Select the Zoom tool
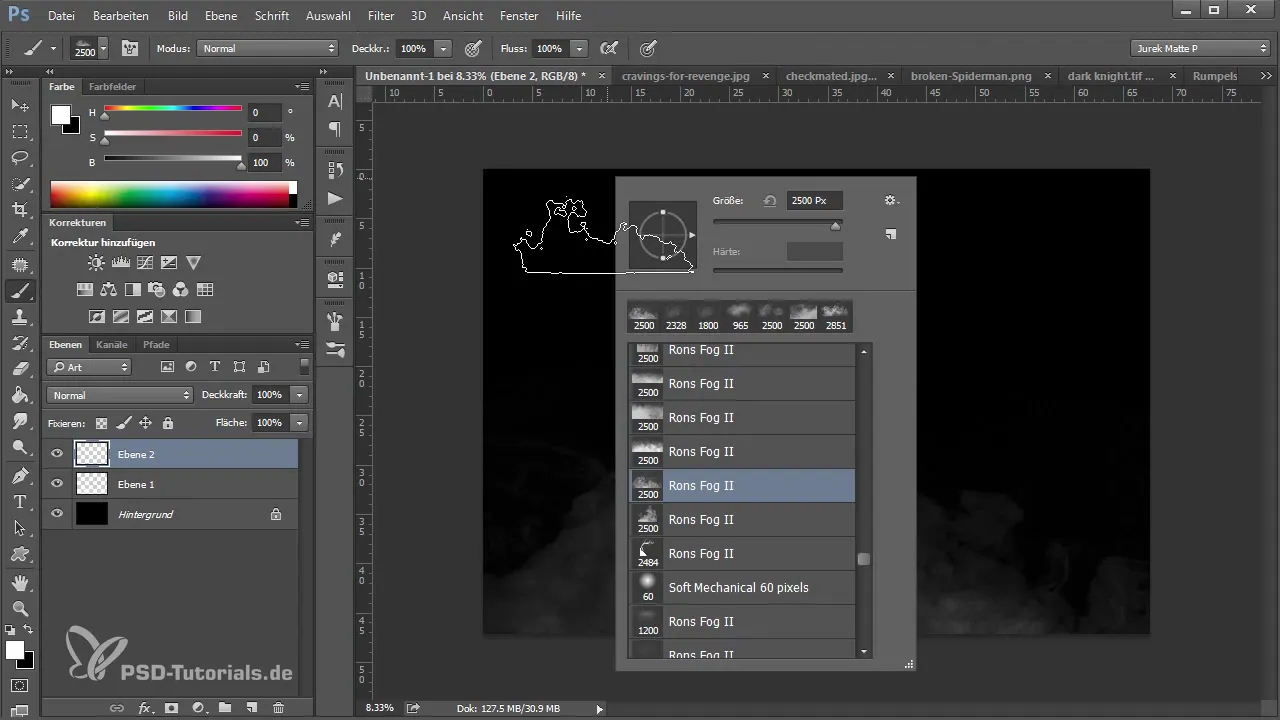The width and height of the screenshot is (1280, 720). (20, 608)
